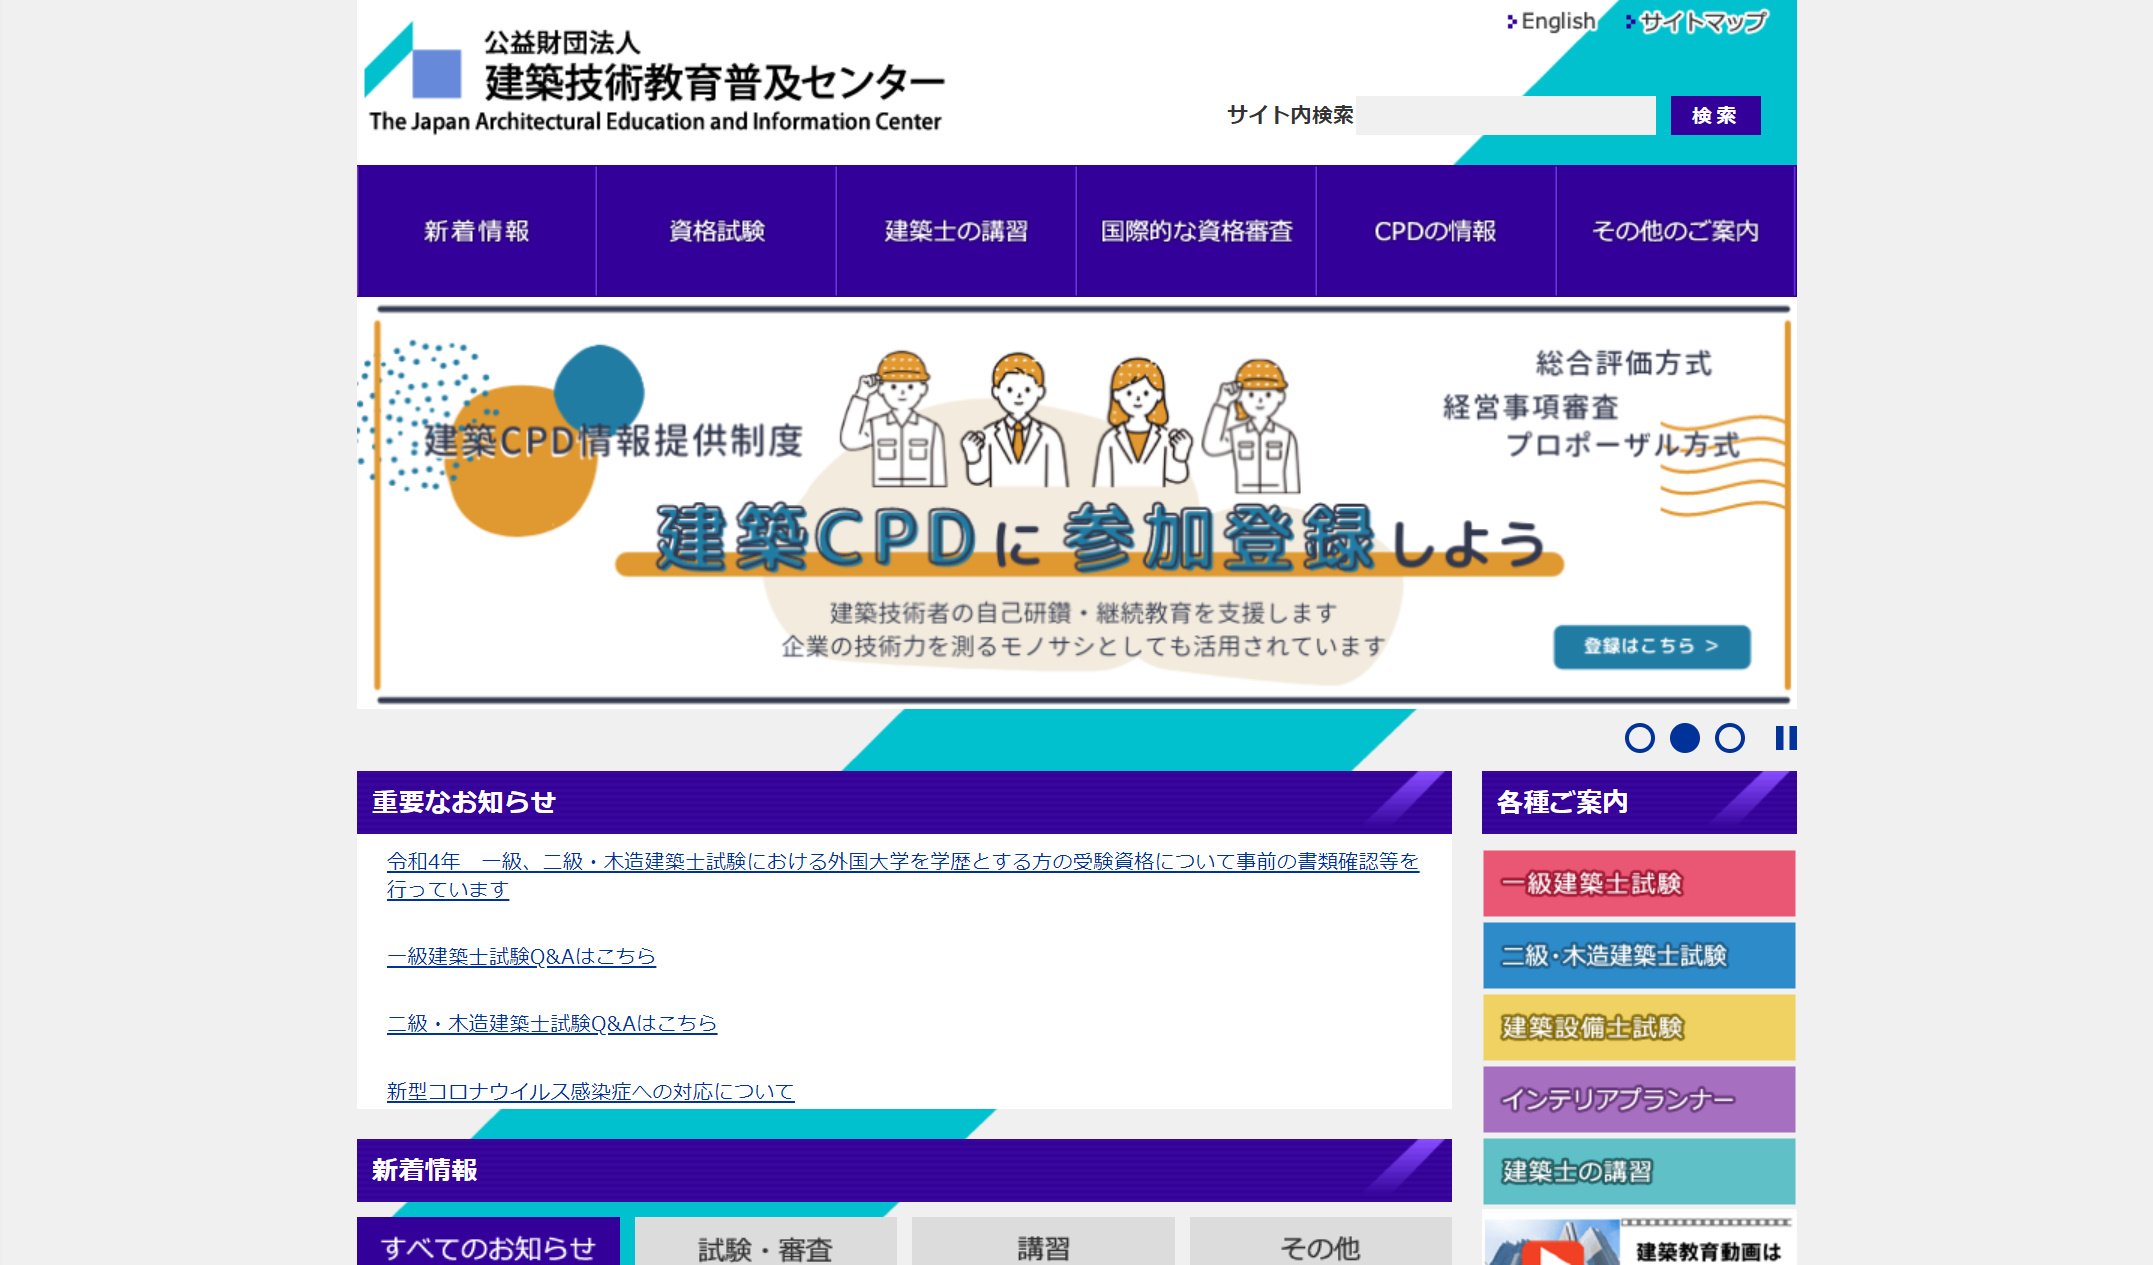
Task: Click the サイト内検索 search input field
Action: (x=1507, y=115)
